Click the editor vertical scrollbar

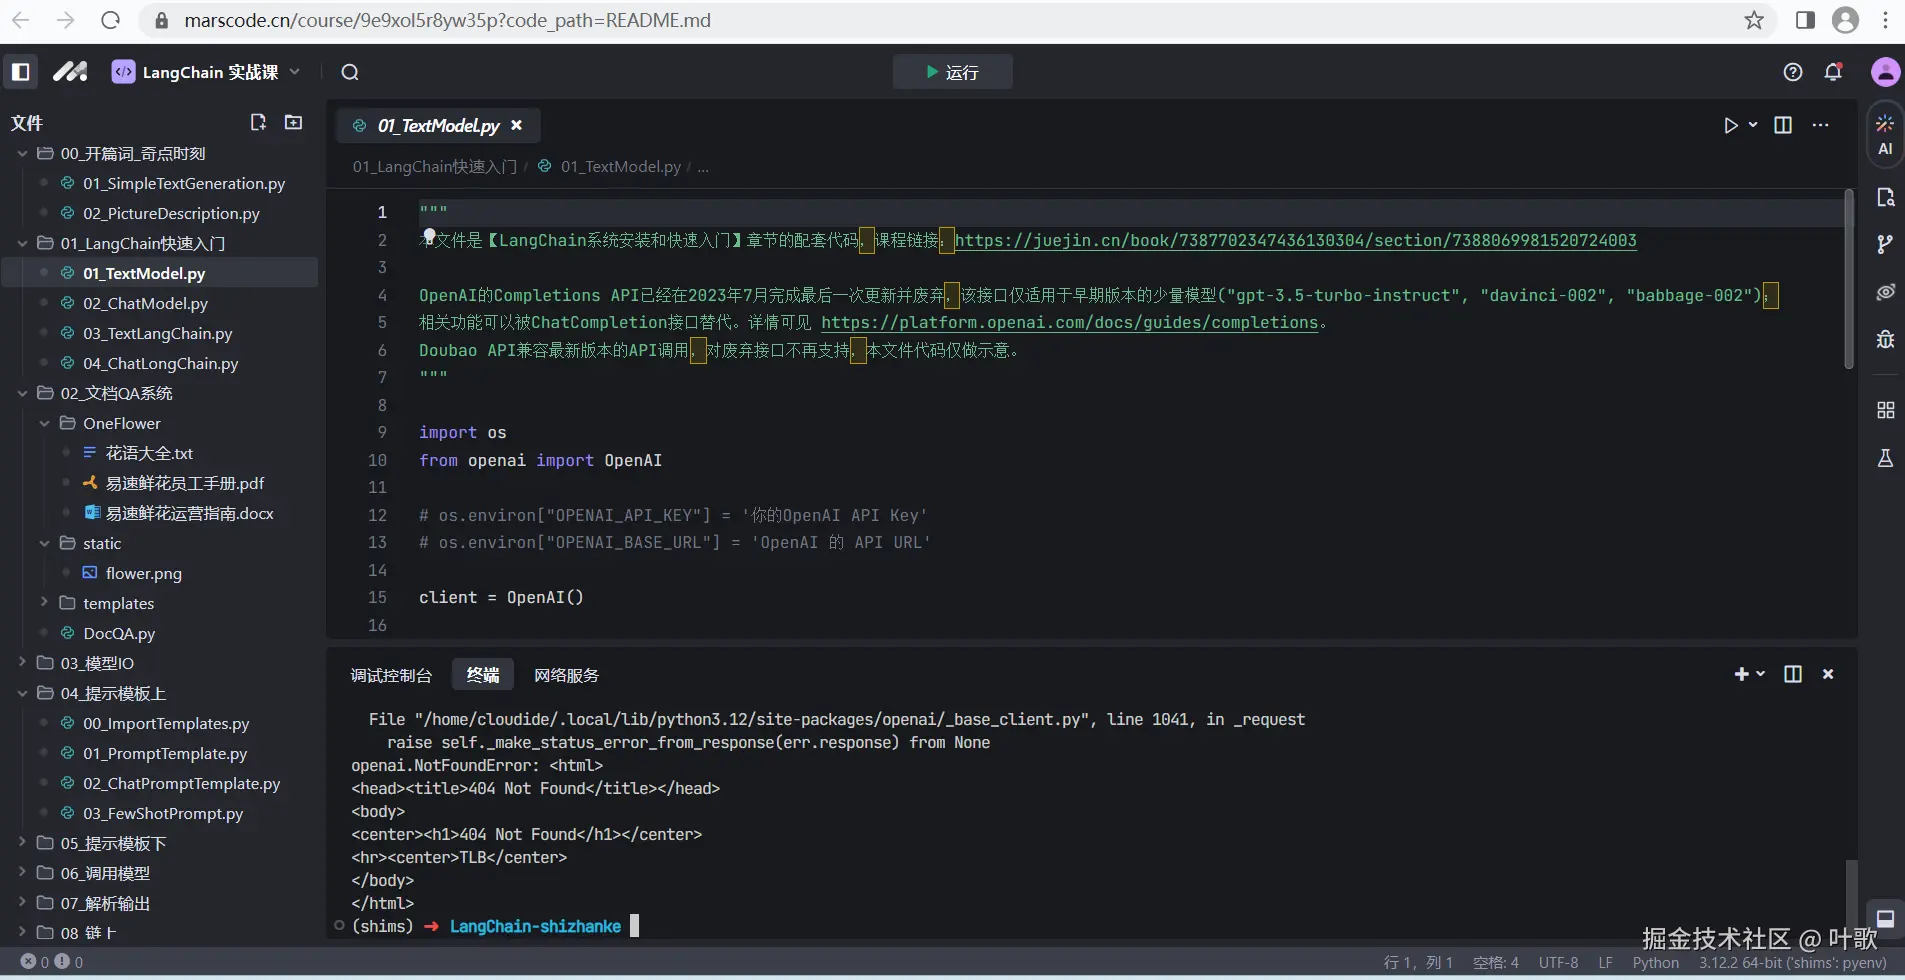1849,280
